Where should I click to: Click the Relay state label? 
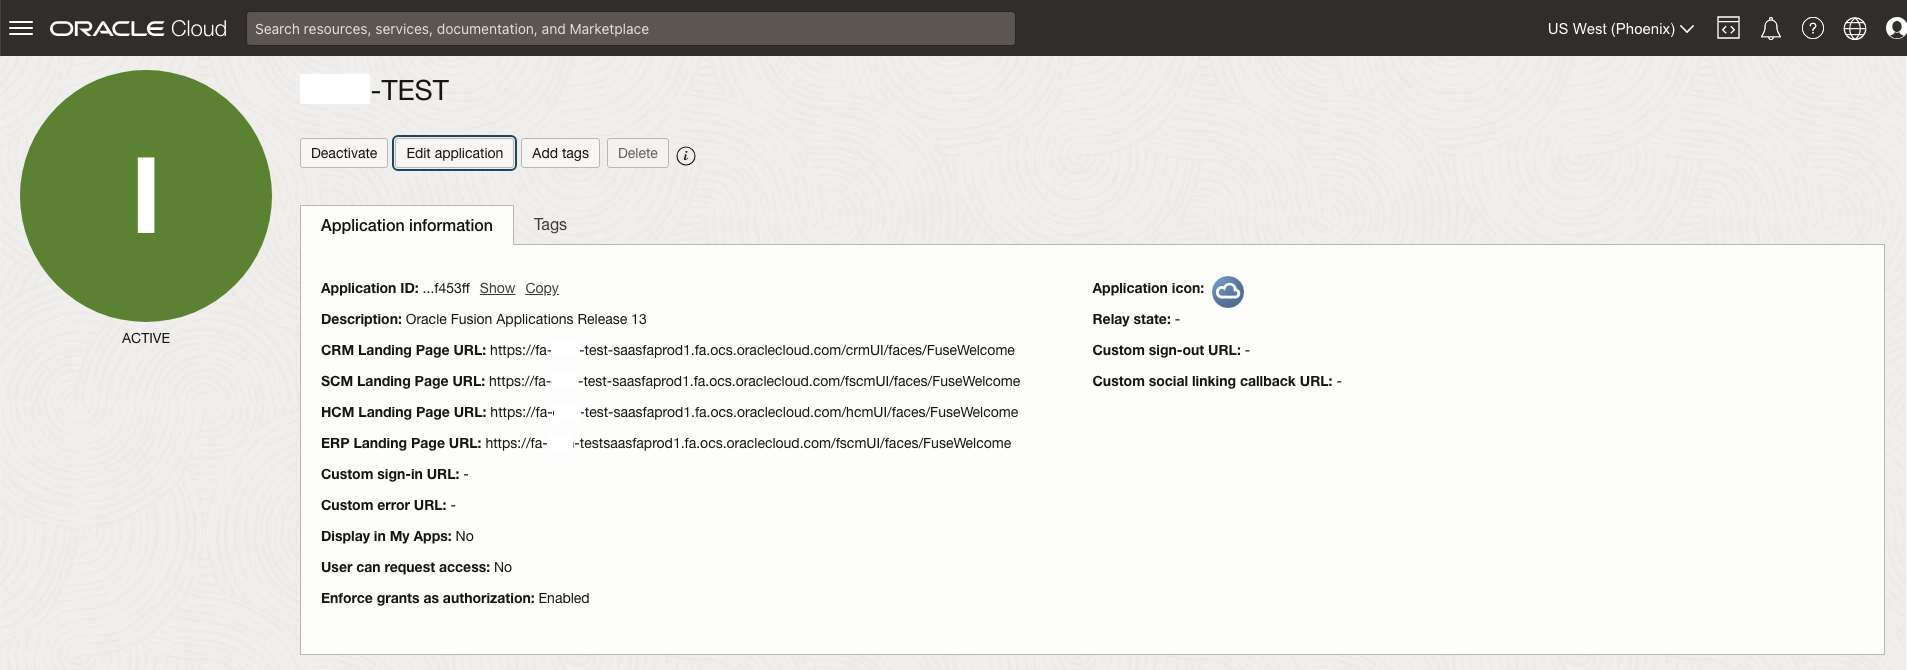(x=1132, y=319)
